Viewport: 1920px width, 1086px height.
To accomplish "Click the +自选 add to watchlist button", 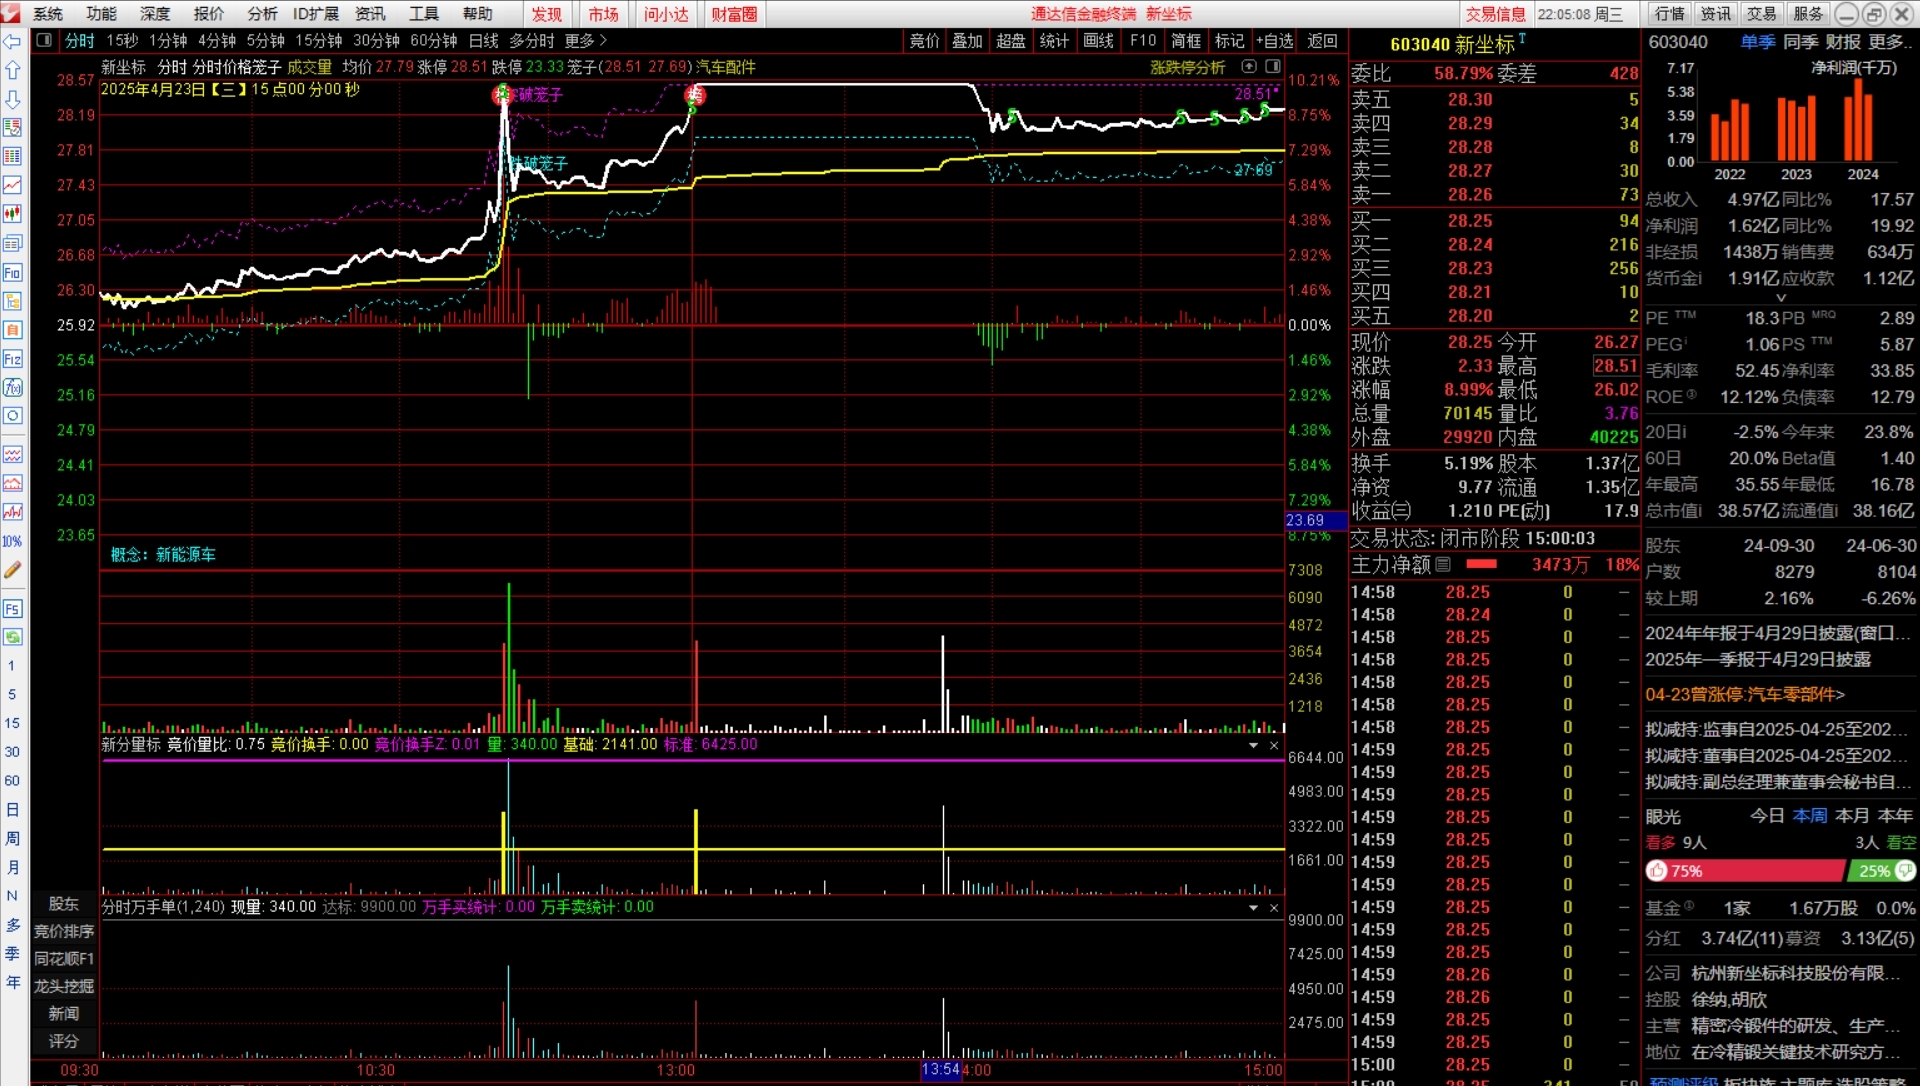I will [1275, 41].
